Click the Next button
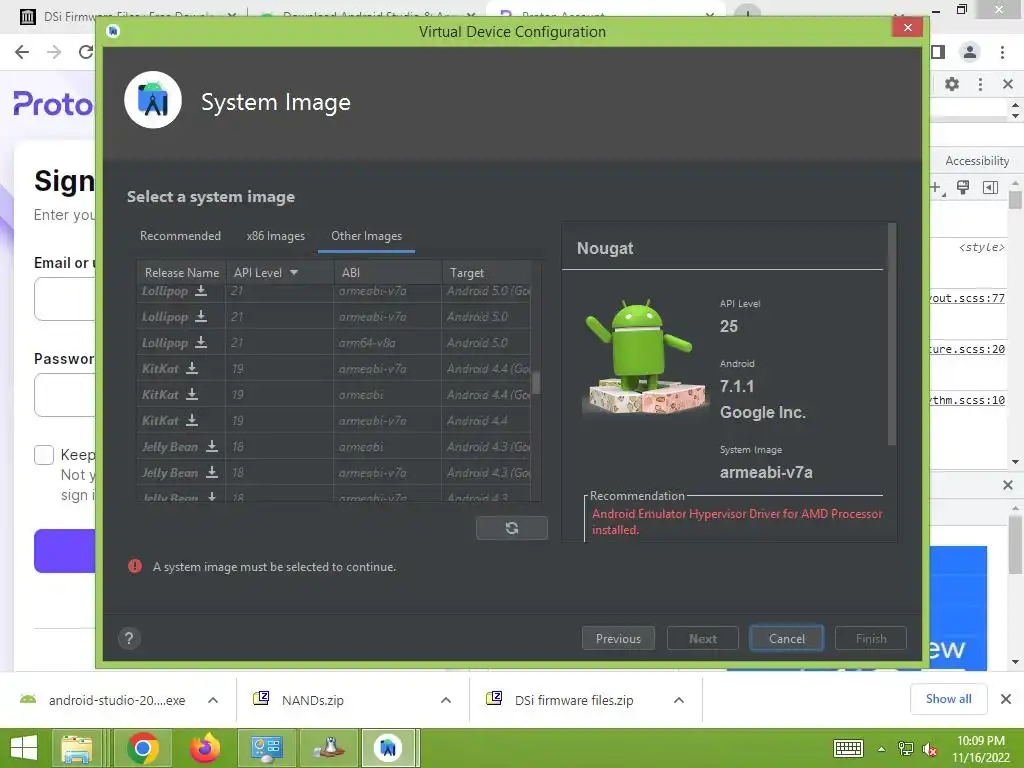 coord(703,638)
